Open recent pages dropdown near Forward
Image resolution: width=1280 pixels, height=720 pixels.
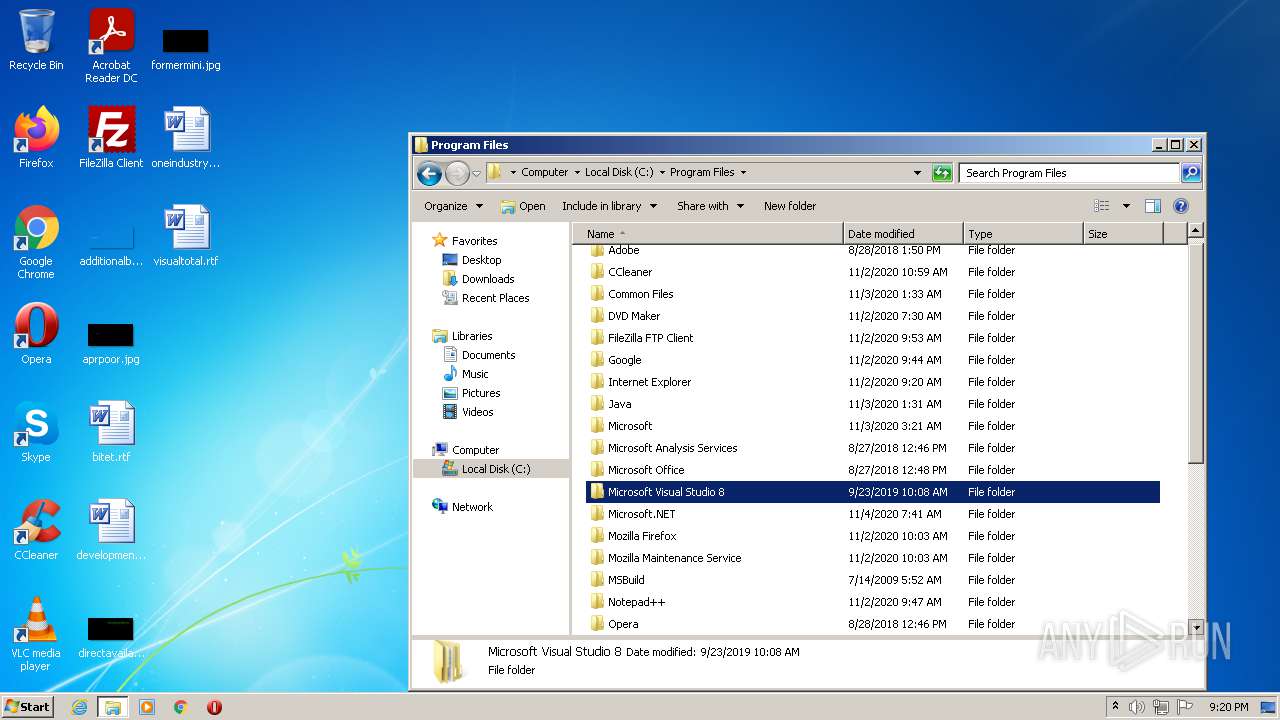tap(476, 173)
